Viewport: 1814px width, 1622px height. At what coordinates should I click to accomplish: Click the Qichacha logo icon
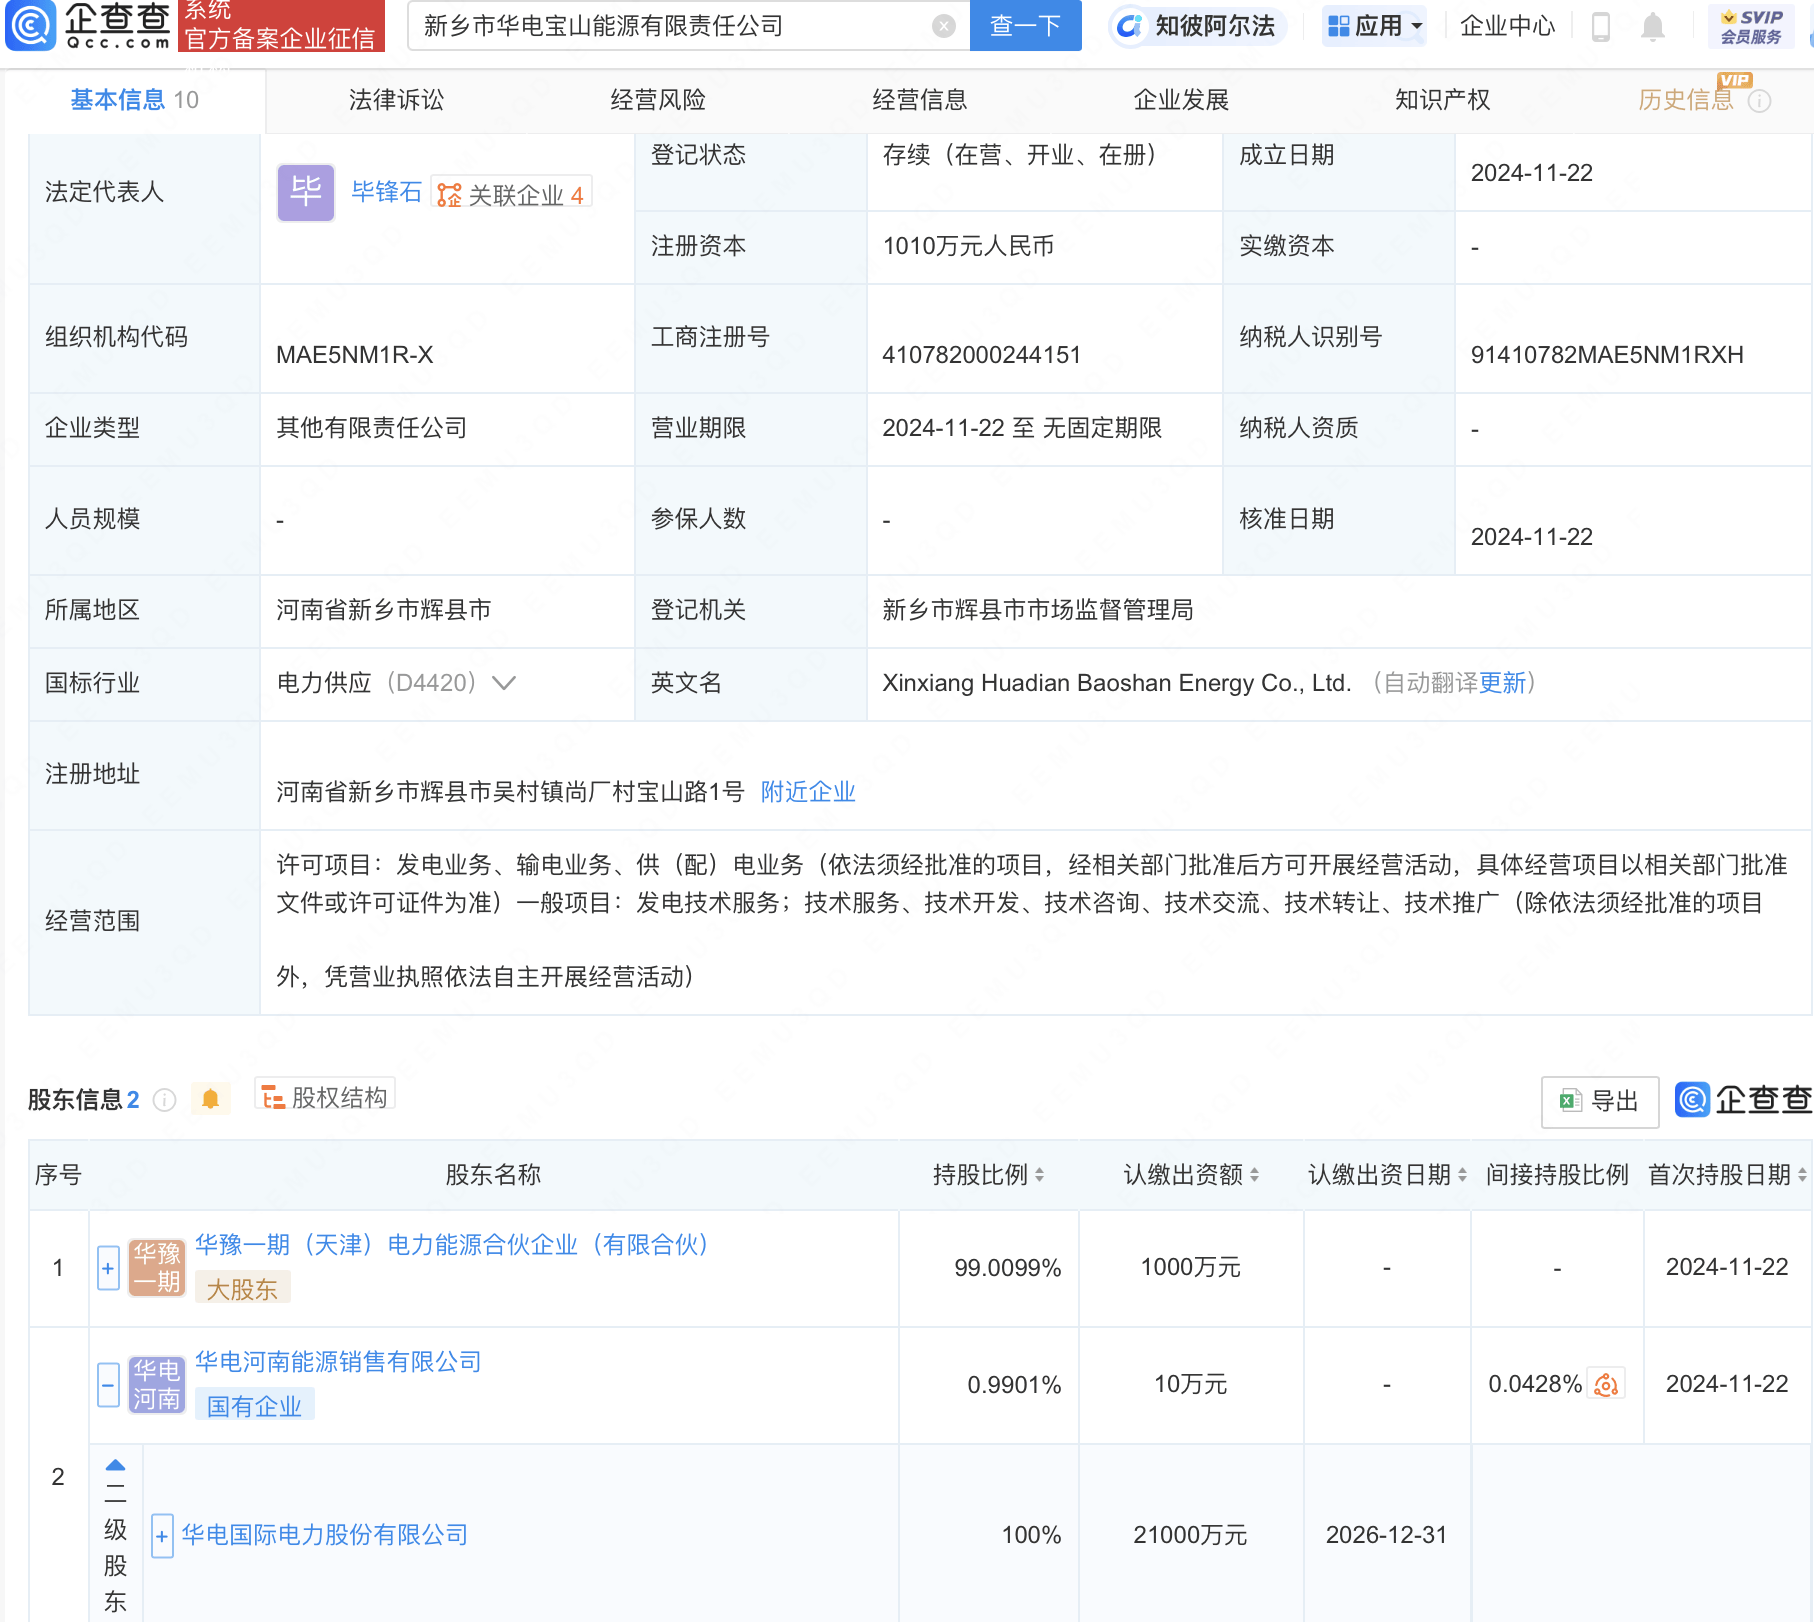pos(31,26)
